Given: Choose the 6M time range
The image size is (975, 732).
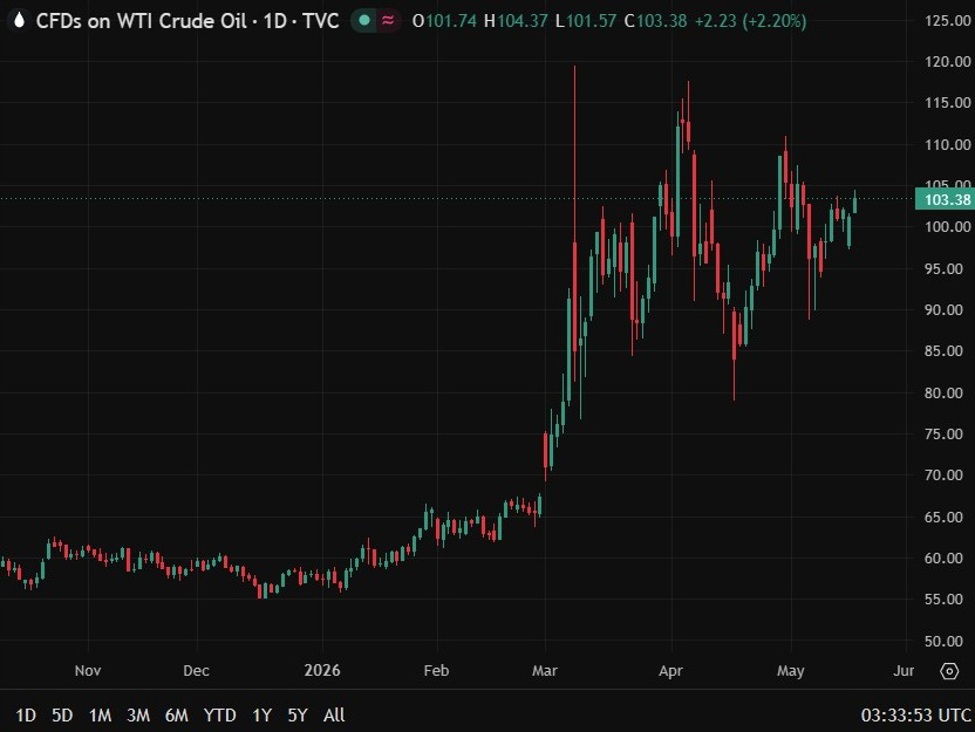Looking at the screenshot, I should (177, 715).
